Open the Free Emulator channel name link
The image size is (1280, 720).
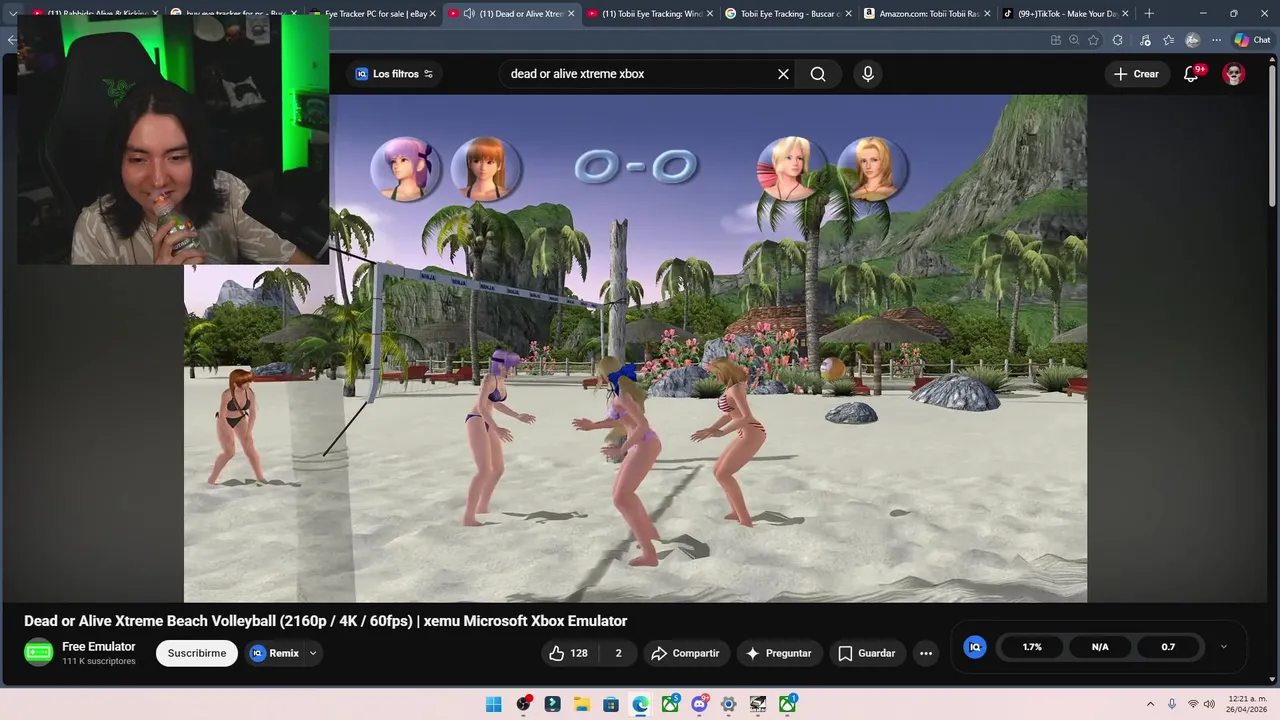[99, 646]
